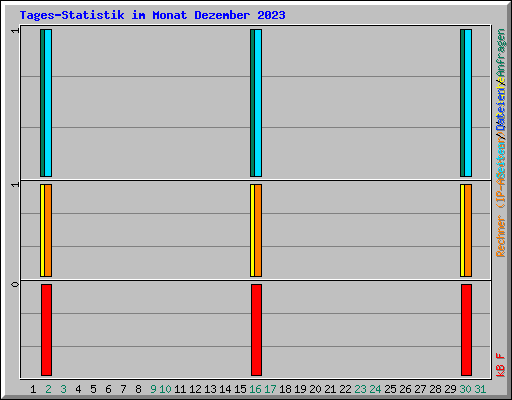512x400 pixels.
Task: Select the orange bar for day 16
Action: pyautogui.click(x=258, y=230)
